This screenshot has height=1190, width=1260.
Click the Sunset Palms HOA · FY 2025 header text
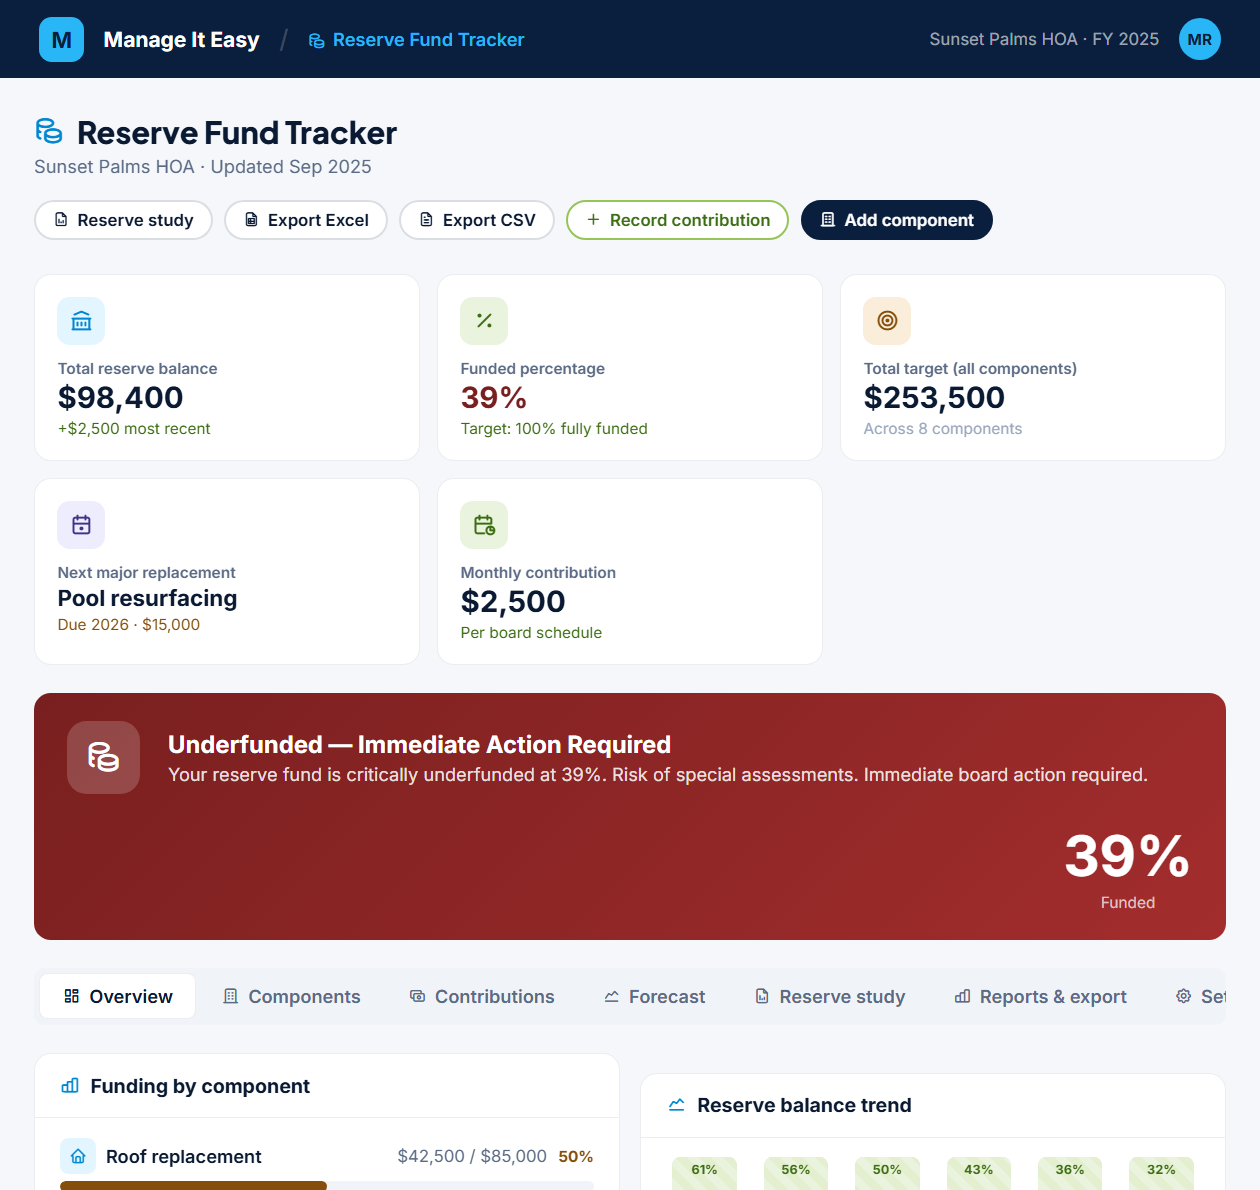(x=1044, y=39)
